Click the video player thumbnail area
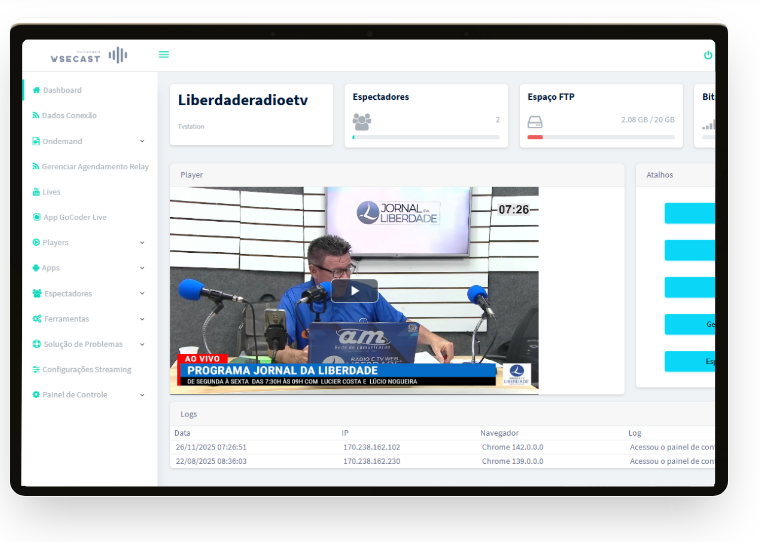Viewport: 760px width, 542px height. 354,290
